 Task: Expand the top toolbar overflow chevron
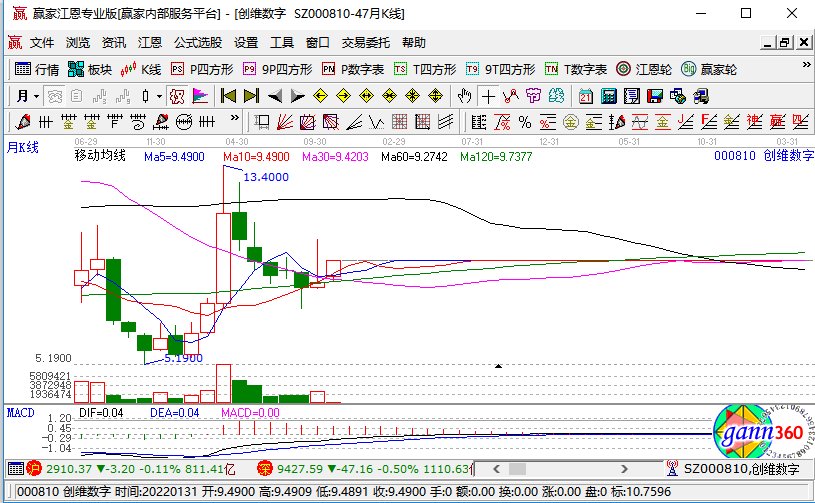click(806, 65)
